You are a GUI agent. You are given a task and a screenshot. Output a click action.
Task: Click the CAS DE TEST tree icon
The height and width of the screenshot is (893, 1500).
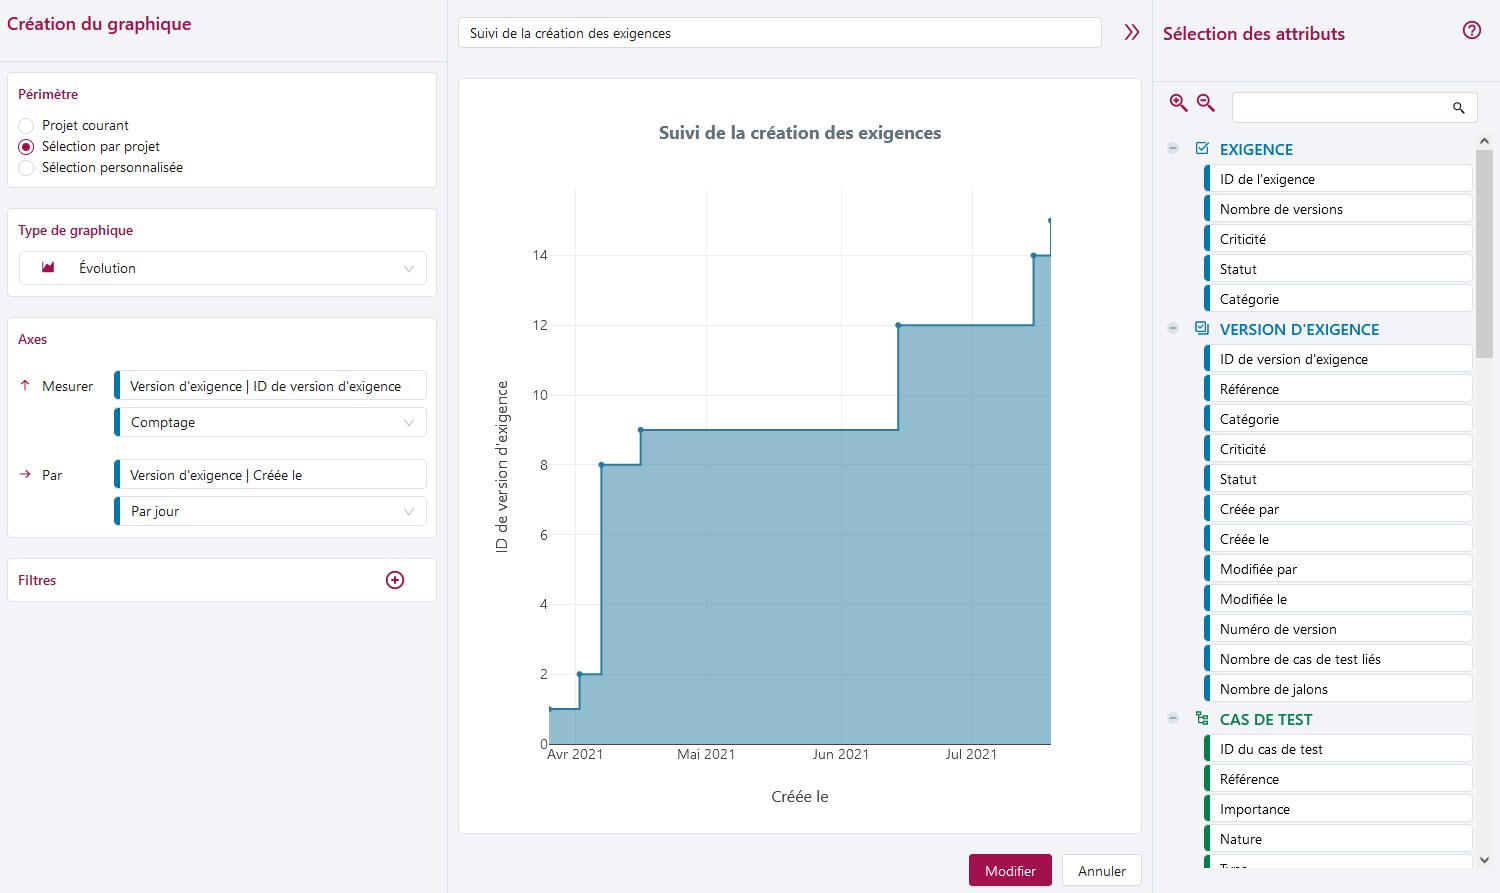pyautogui.click(x=1202, y=719)
